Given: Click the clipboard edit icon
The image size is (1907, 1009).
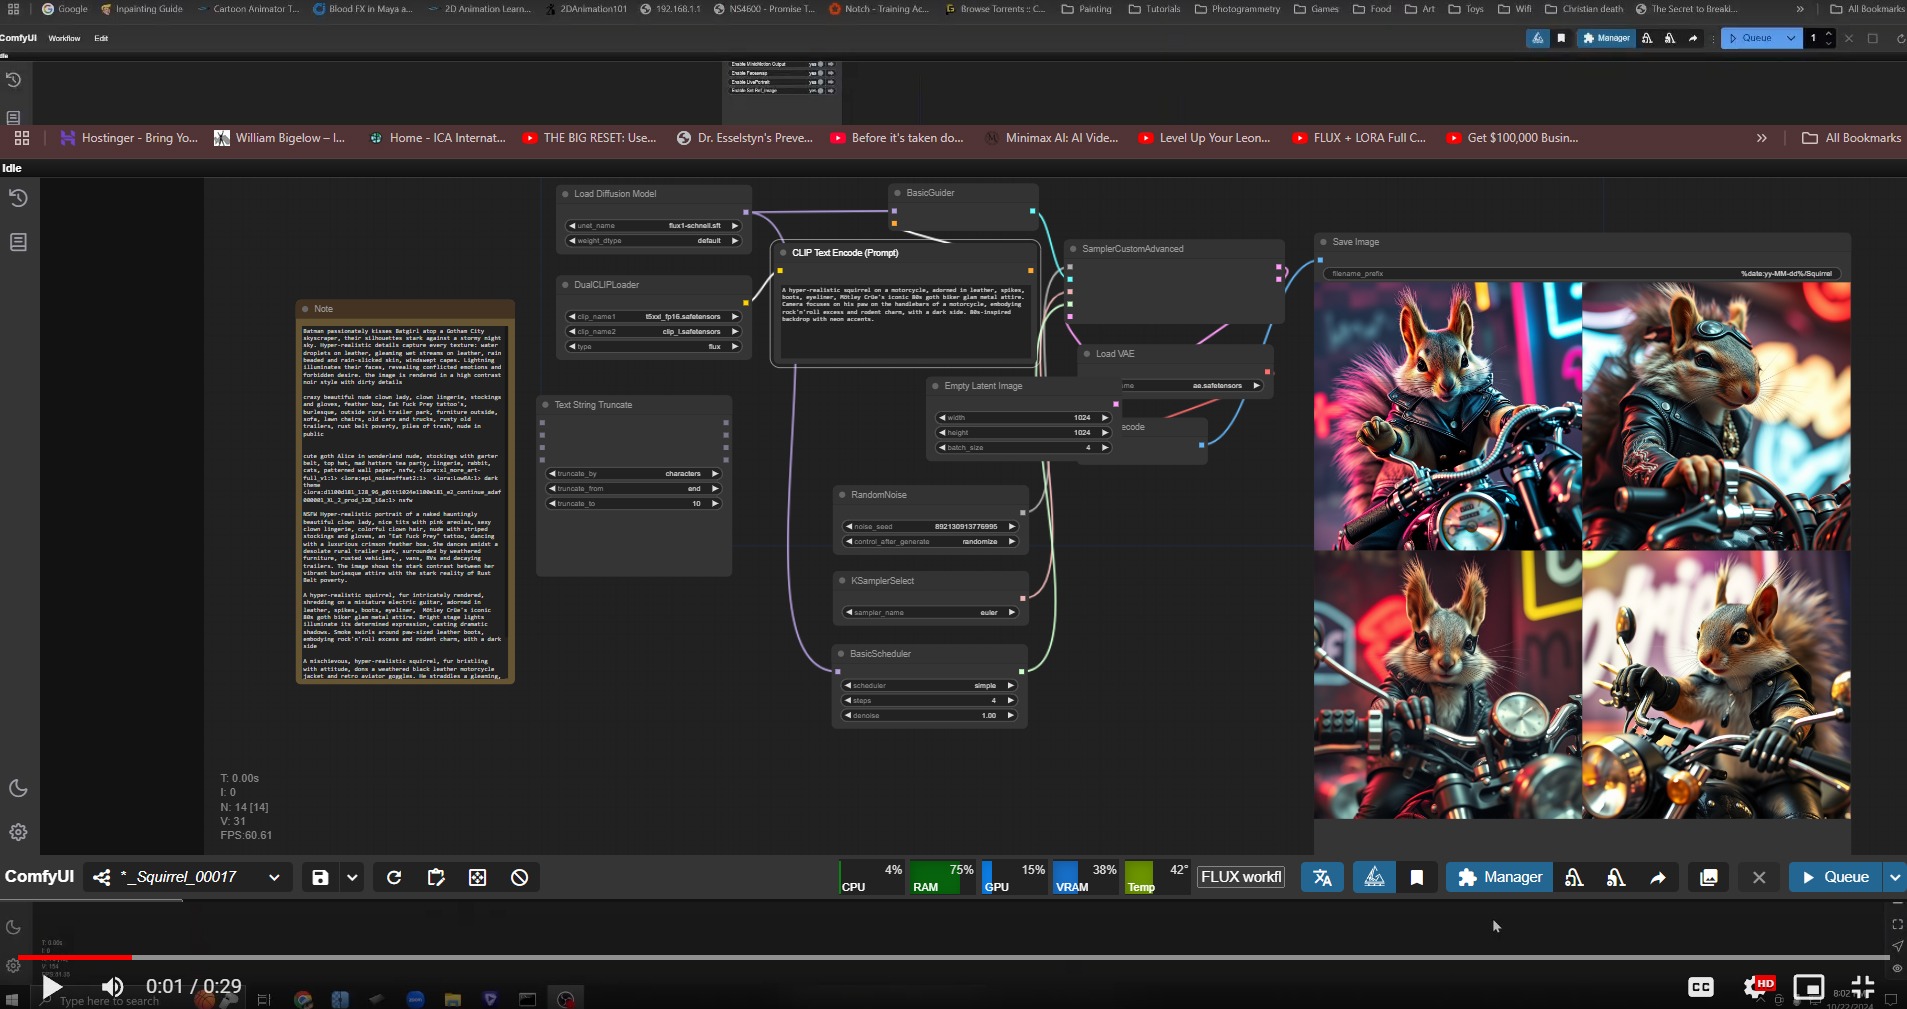Looking at the screenshot, I should 436,877.
